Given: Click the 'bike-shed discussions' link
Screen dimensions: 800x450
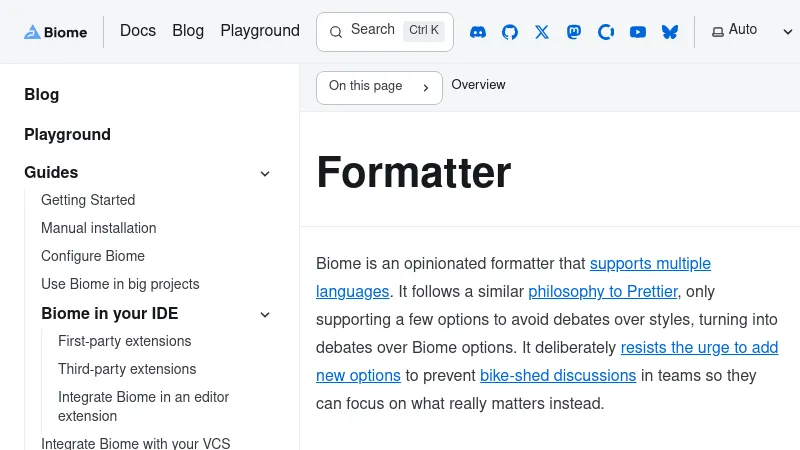Looking at the screenshot, I should [x=558, y=376].
